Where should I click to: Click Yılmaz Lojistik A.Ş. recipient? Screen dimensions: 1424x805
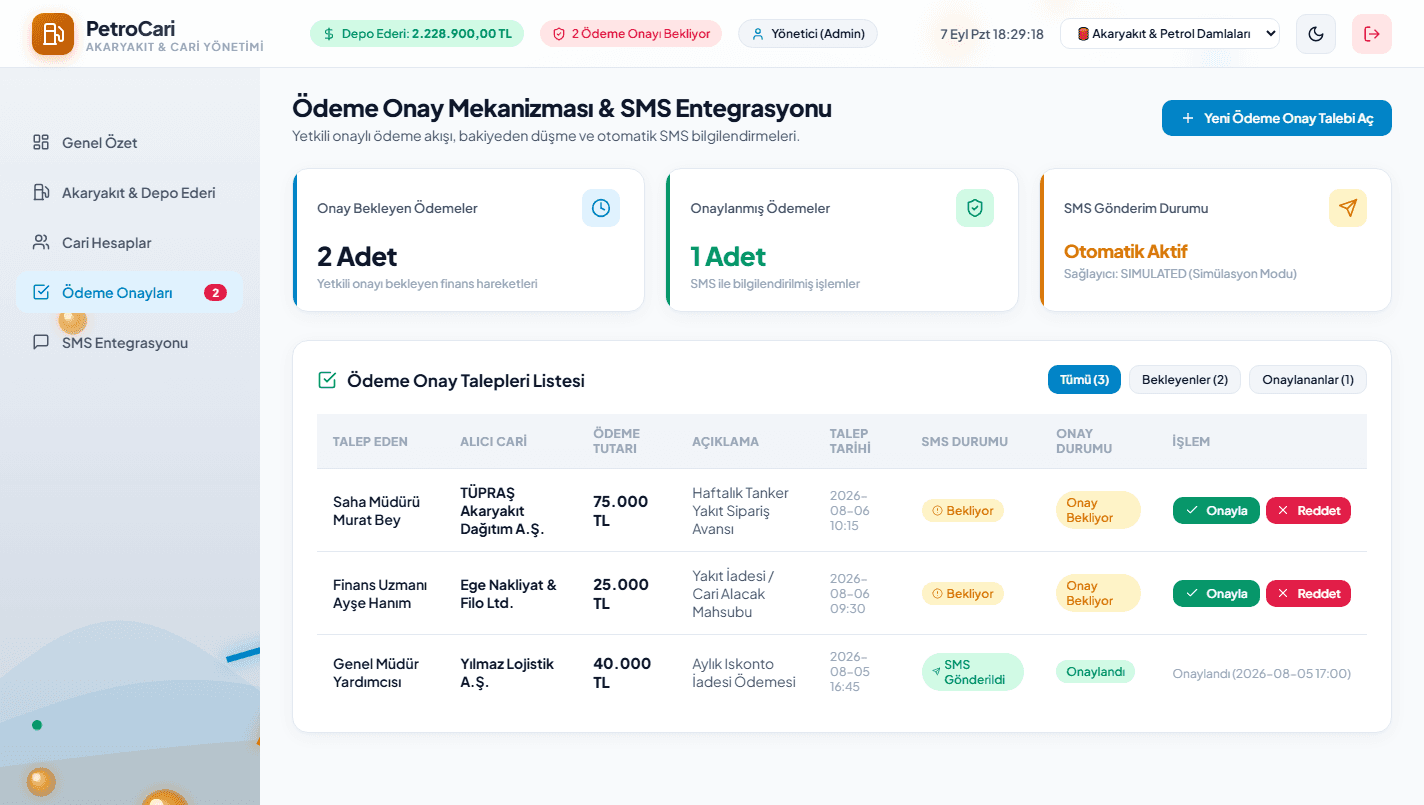coord(507,673)
